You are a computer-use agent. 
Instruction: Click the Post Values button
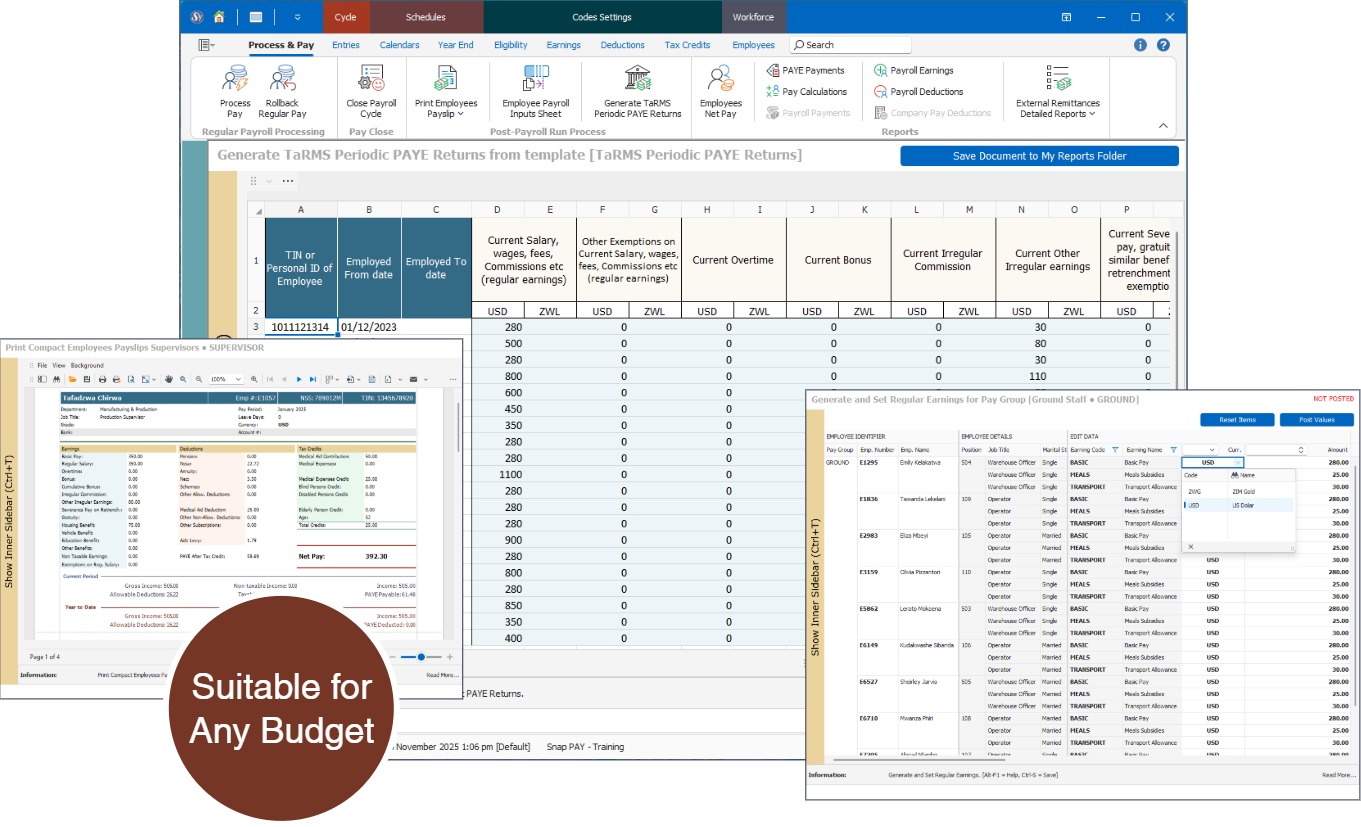(1317, 420)
